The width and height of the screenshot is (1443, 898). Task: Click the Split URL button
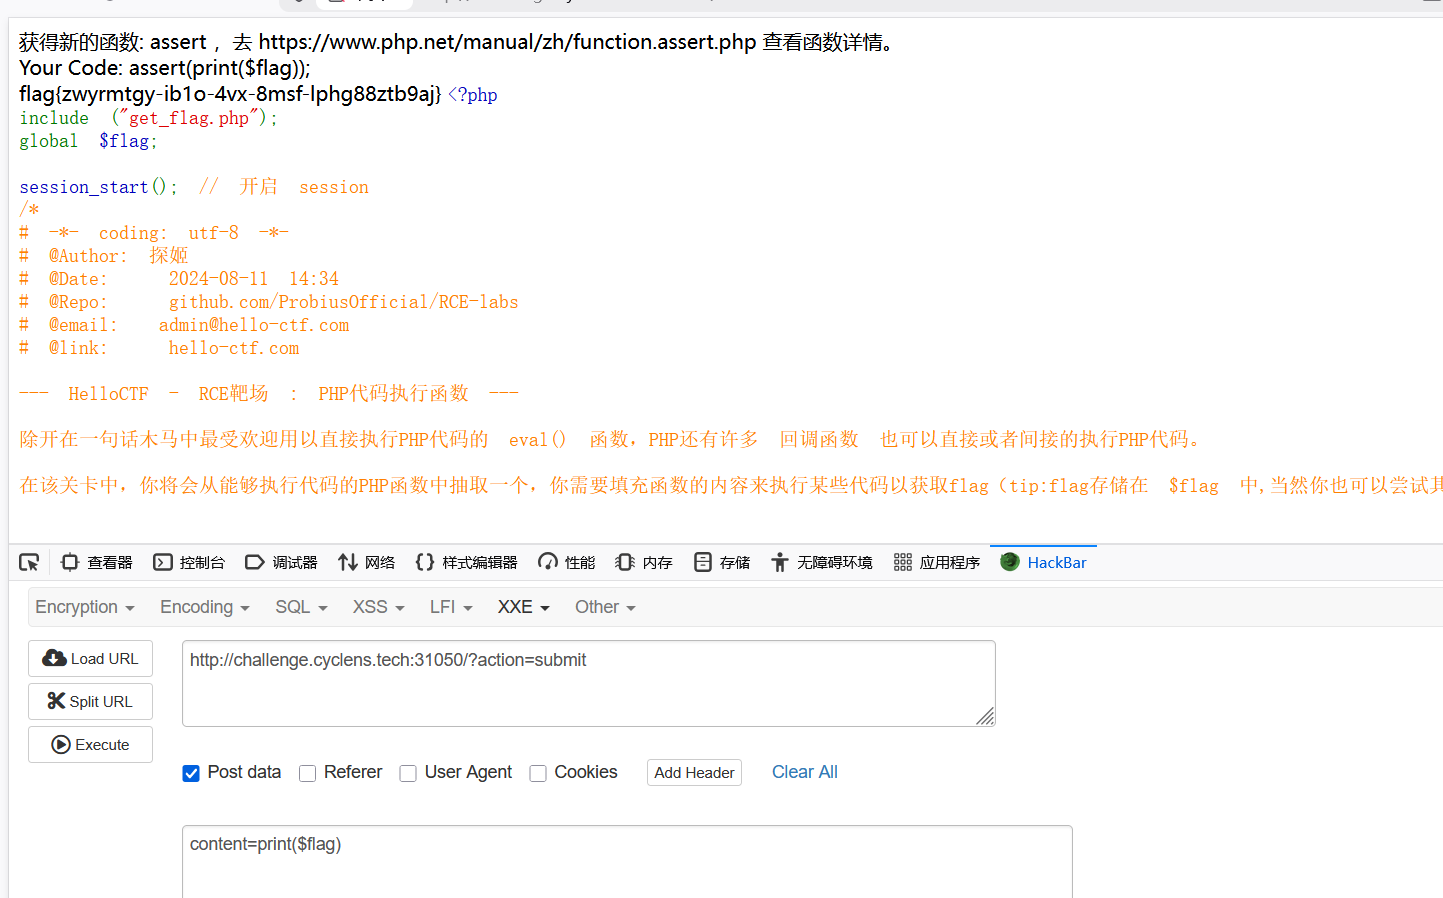click(90, 702)
